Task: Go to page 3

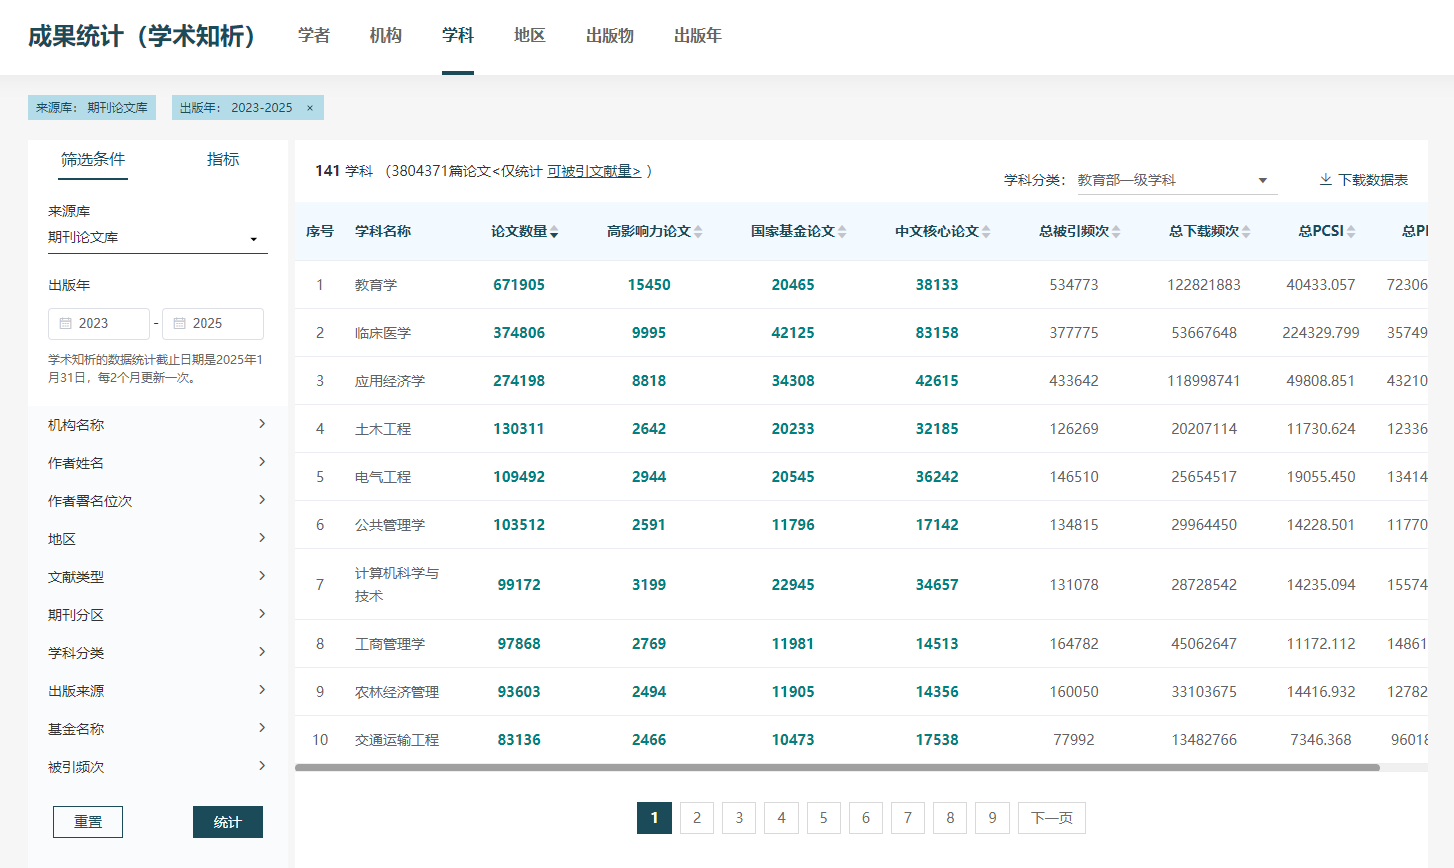Action: coord(739,818)
